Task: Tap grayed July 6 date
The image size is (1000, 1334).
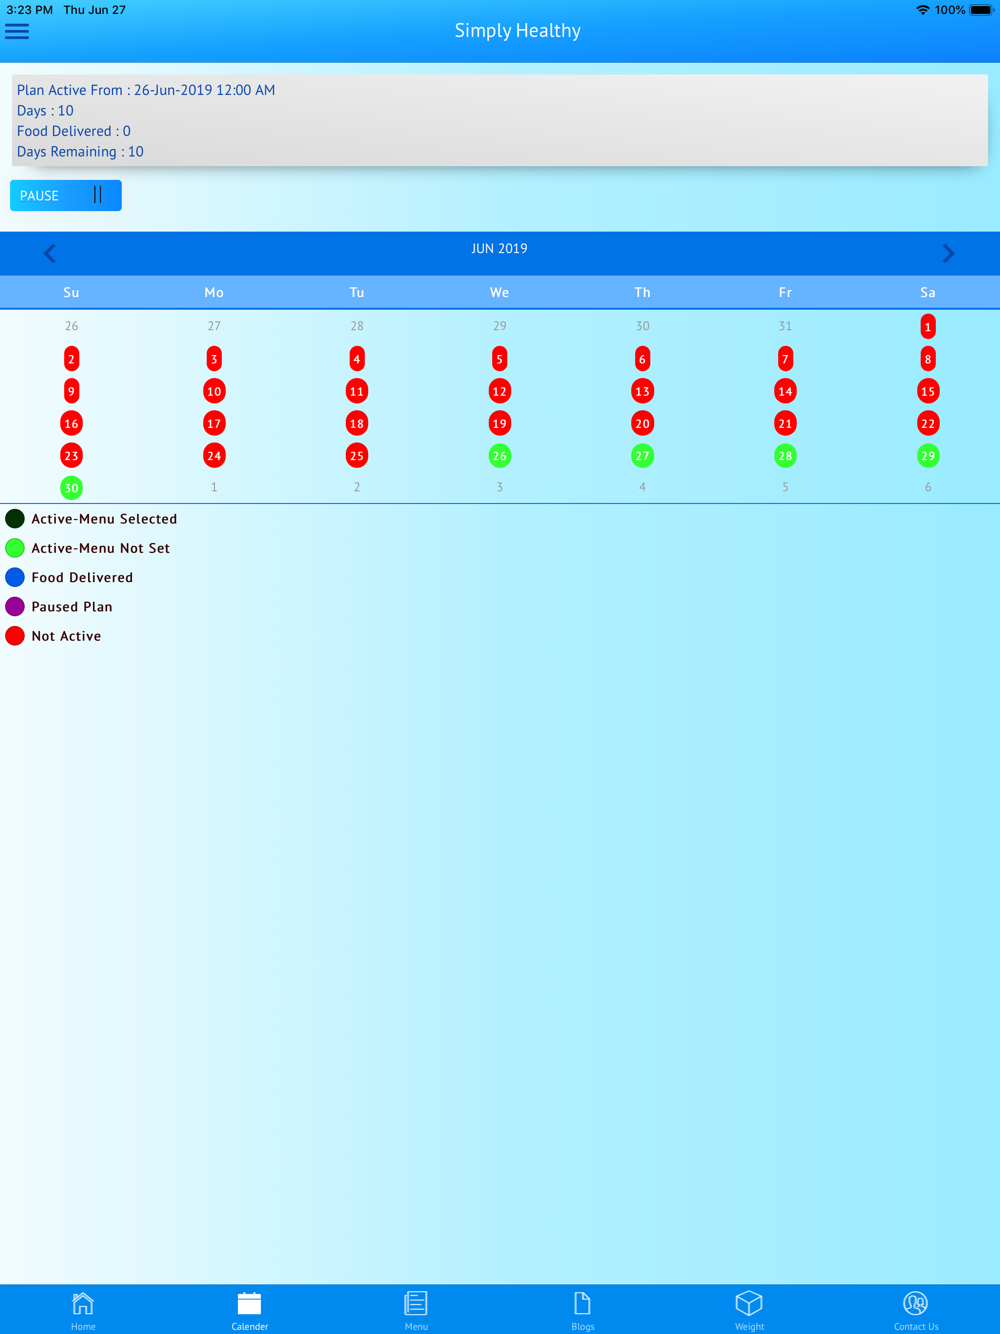Action: coord(928,487)
